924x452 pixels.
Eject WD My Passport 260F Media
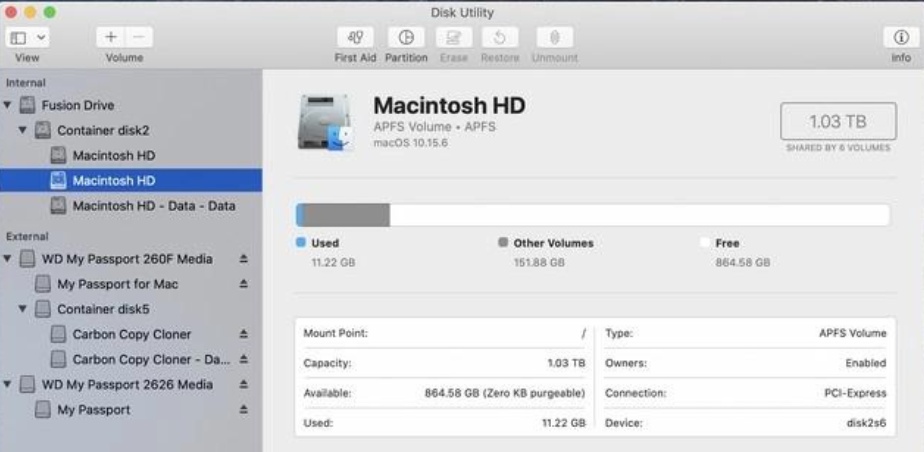click(243, 259)
